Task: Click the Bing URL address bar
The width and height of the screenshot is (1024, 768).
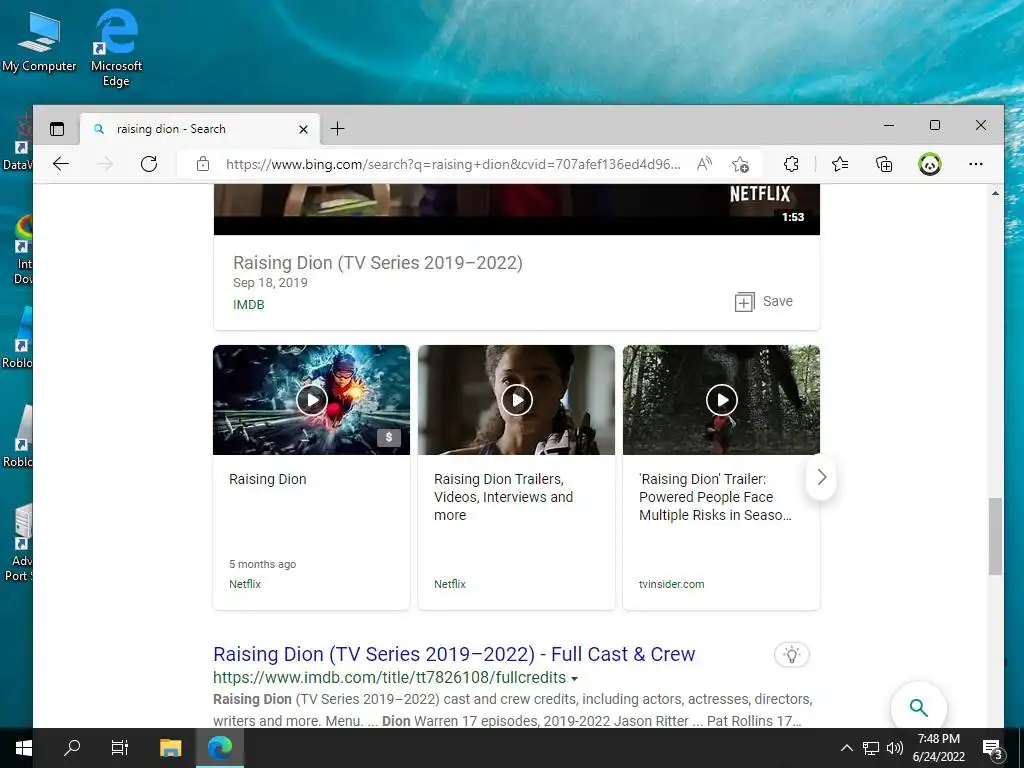Action: tap(453, 164)
